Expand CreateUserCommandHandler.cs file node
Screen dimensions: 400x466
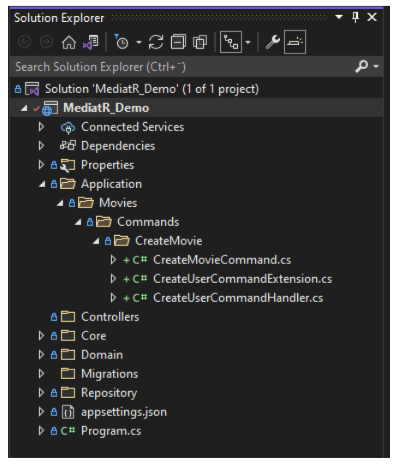(x=113, y=298)
